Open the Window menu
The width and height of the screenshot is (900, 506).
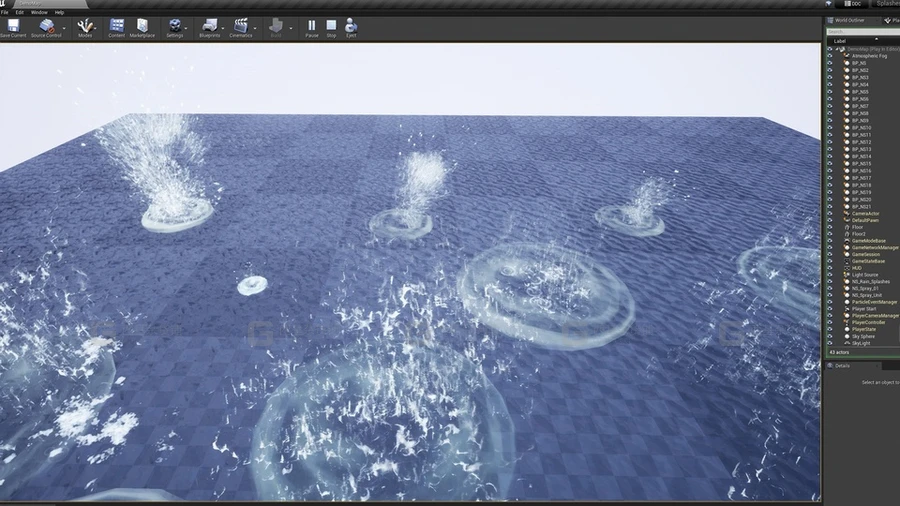coord(38,12)
